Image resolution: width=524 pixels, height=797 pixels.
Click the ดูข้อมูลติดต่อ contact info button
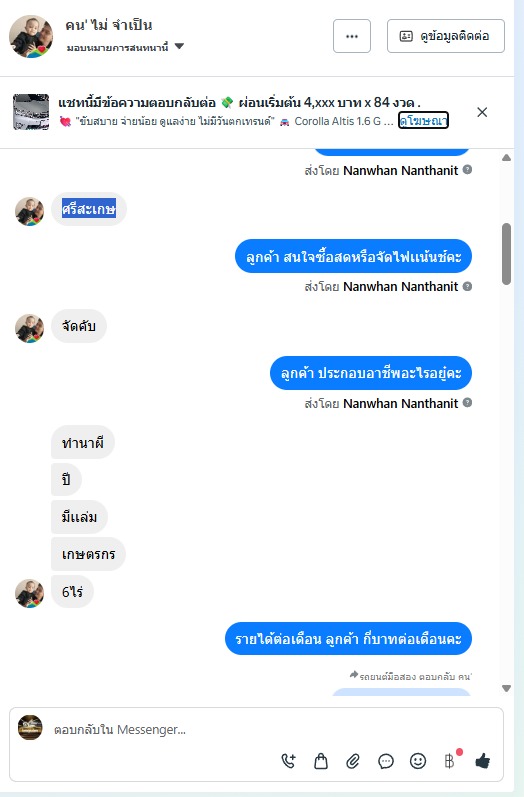446,36
